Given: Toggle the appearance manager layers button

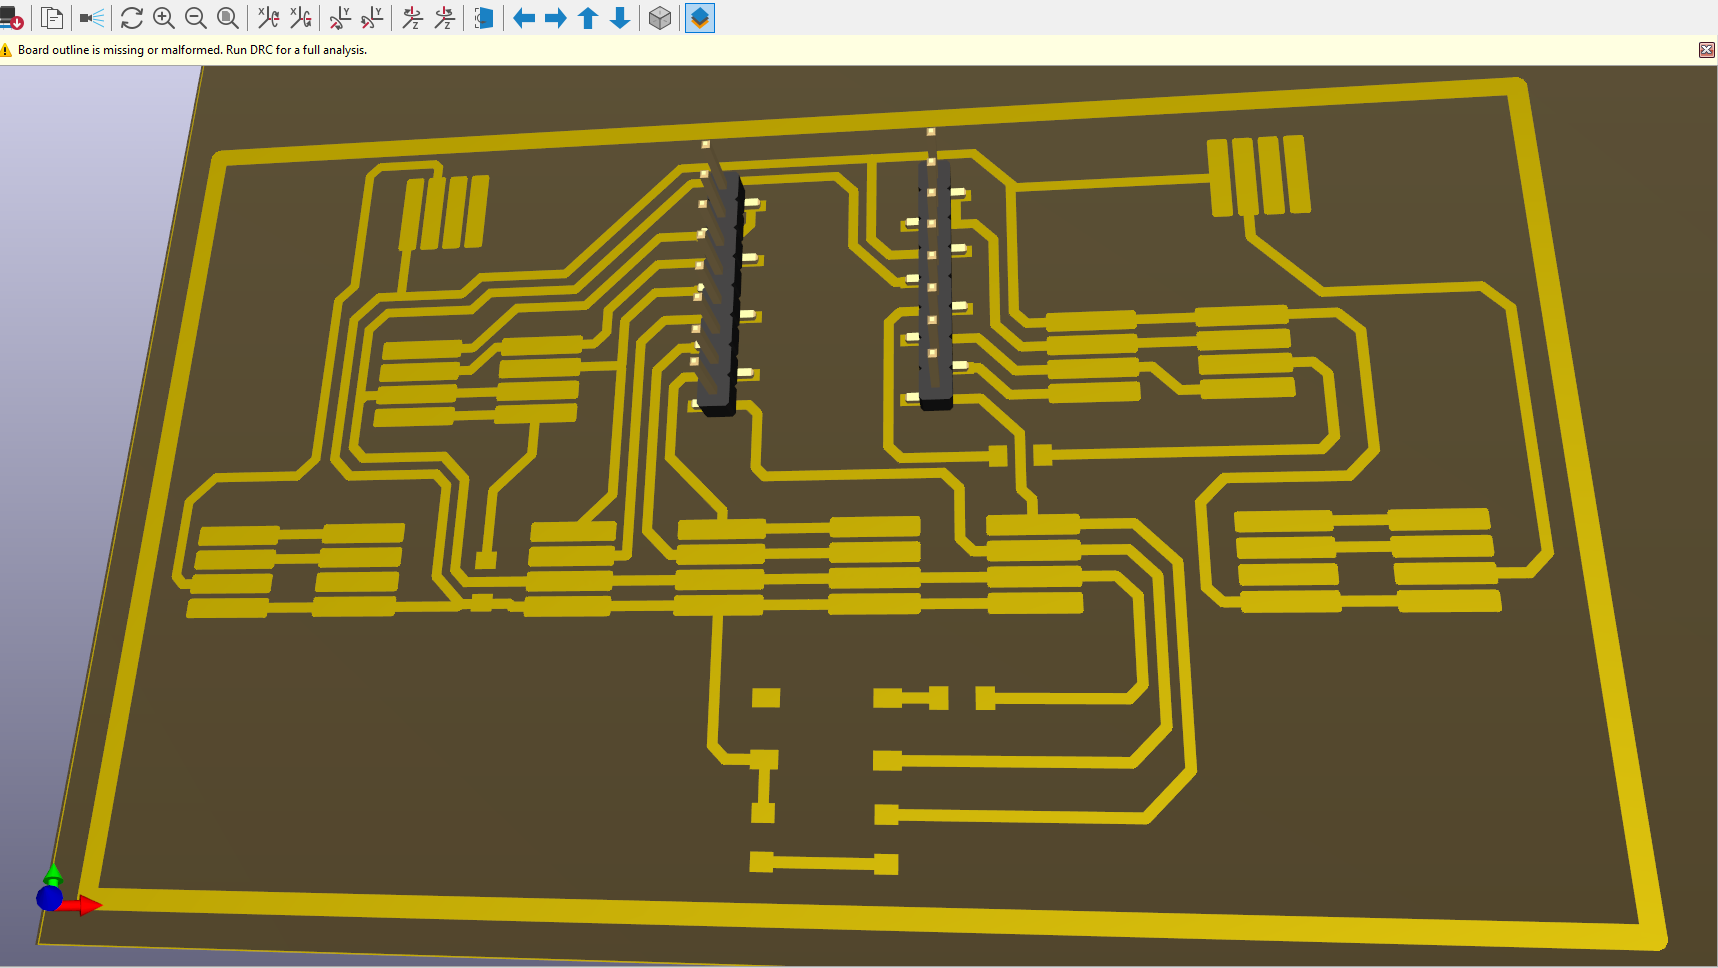Looking at the screenshot, I should (700, 18).
